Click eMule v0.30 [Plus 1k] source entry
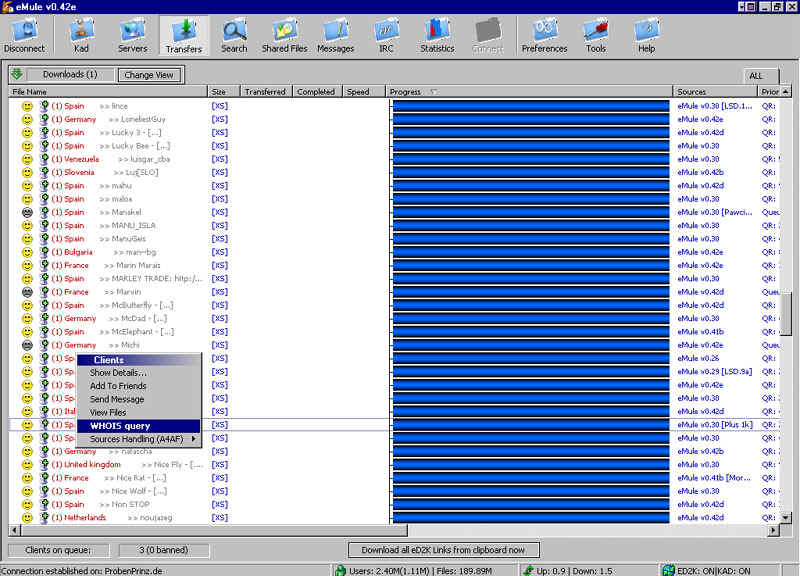The height and width of the screenshot is (576, 800). [715, 424]
